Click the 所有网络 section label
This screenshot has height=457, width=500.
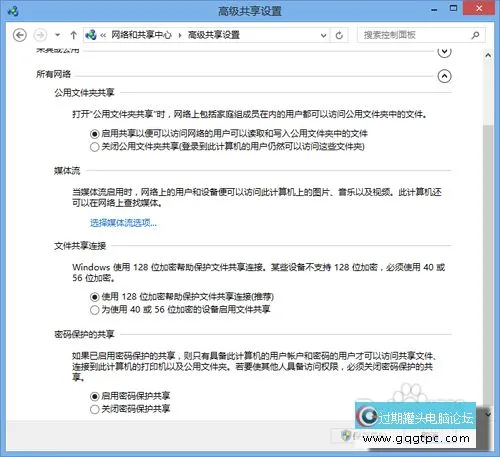click(x=53, y=74)
